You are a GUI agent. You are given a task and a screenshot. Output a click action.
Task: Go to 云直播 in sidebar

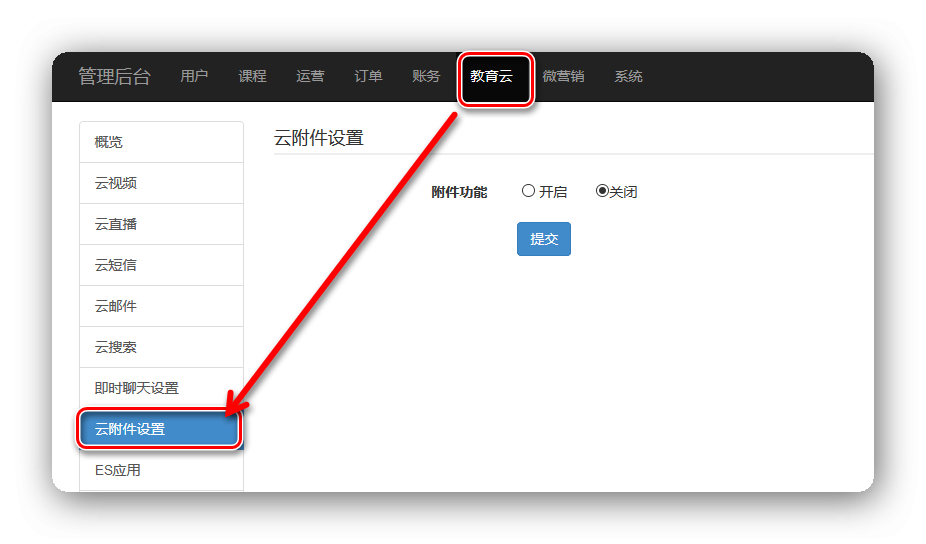160,224
